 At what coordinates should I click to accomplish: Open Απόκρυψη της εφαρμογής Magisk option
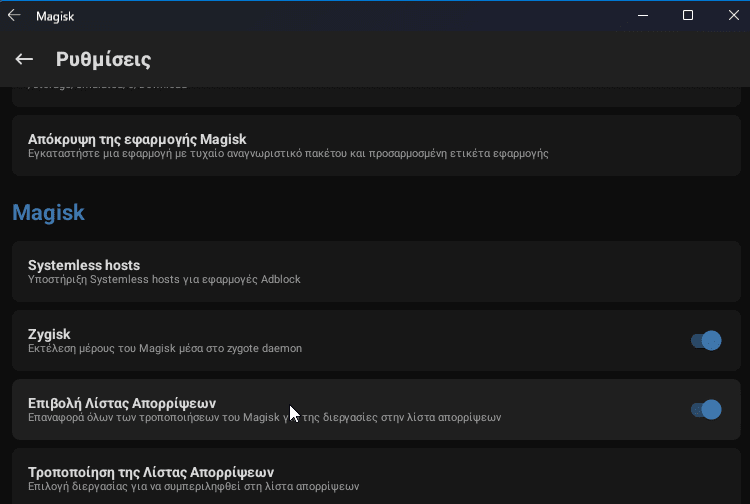tap(376, 145)
